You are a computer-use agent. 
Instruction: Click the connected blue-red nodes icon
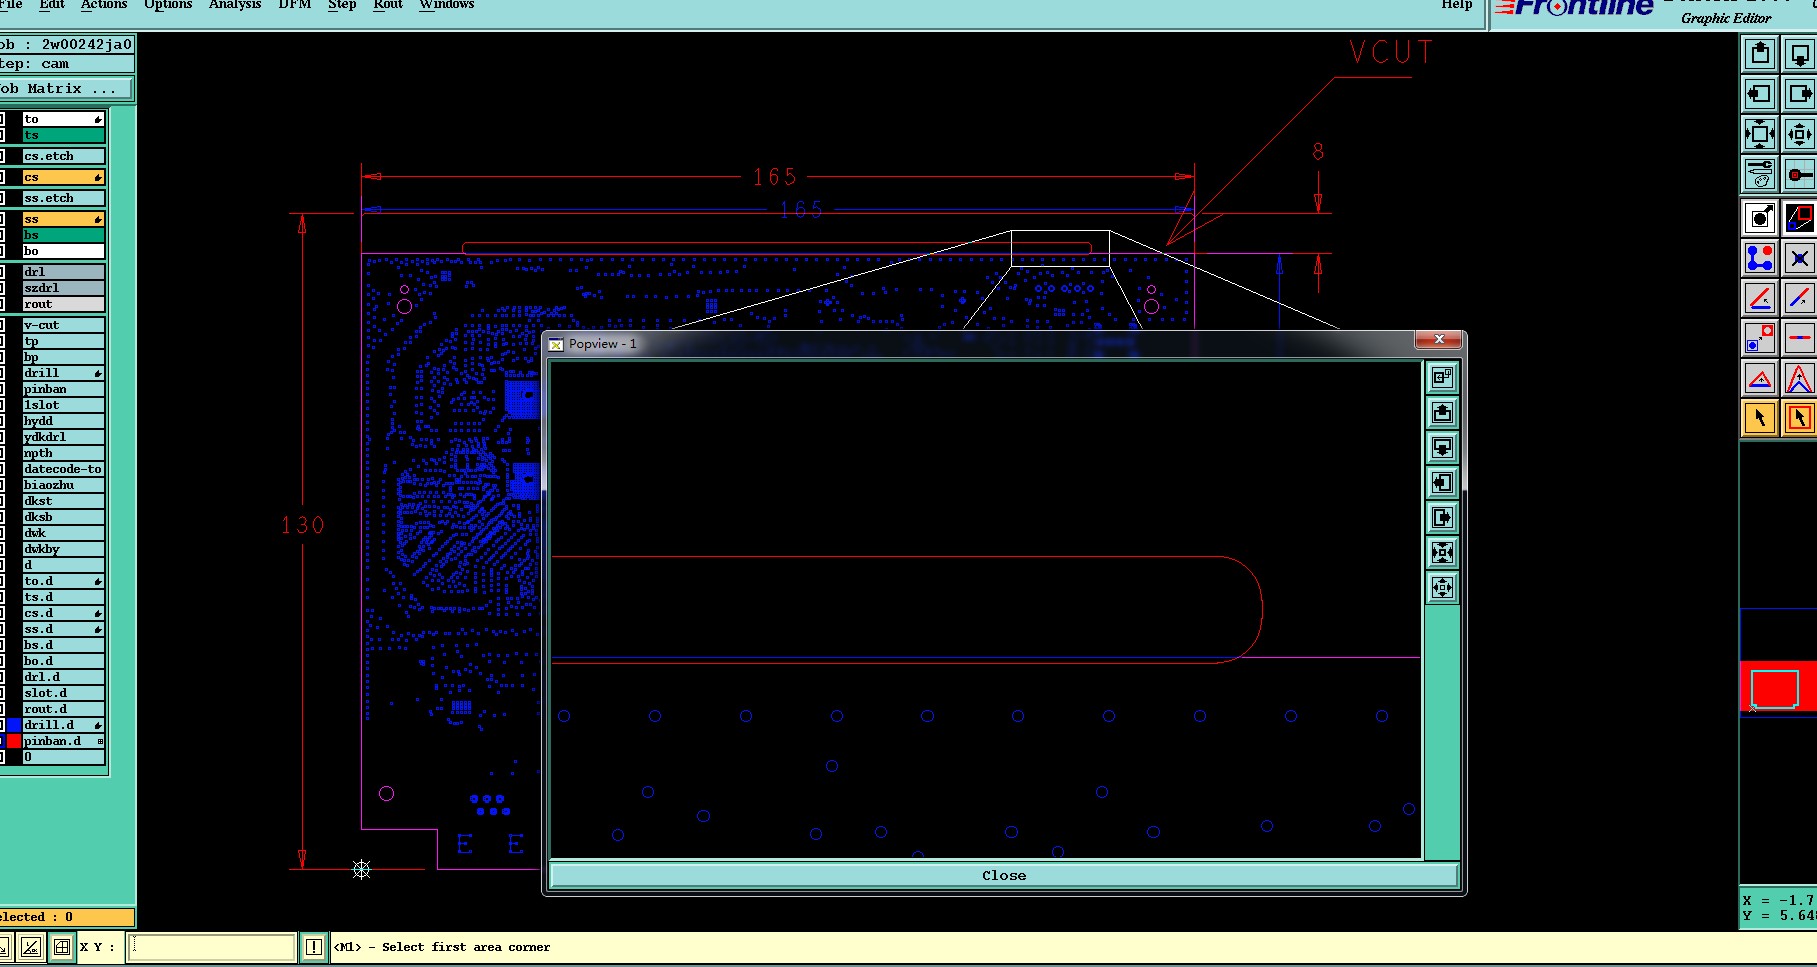tap(1760, 258)
